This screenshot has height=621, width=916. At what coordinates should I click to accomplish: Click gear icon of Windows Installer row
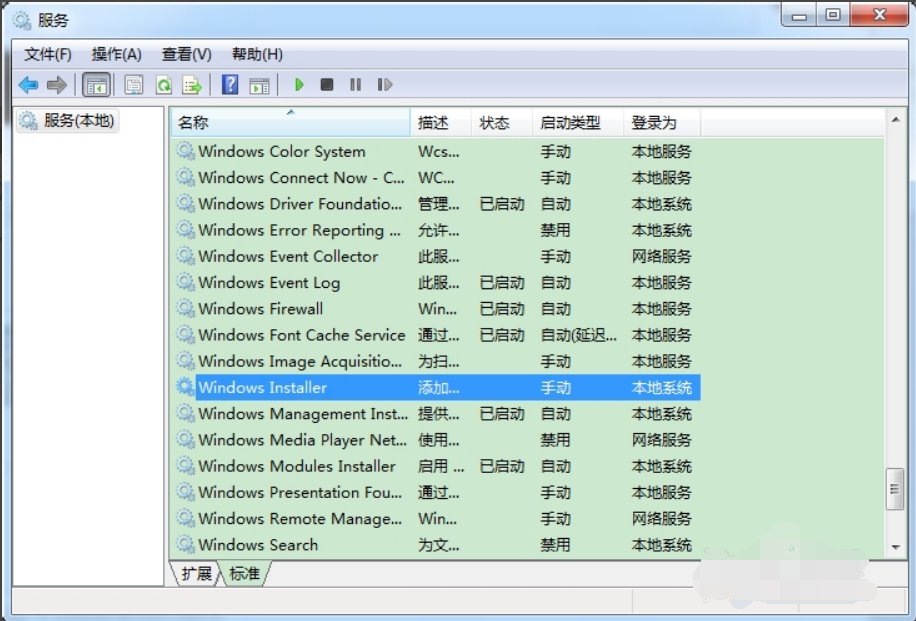186,387
